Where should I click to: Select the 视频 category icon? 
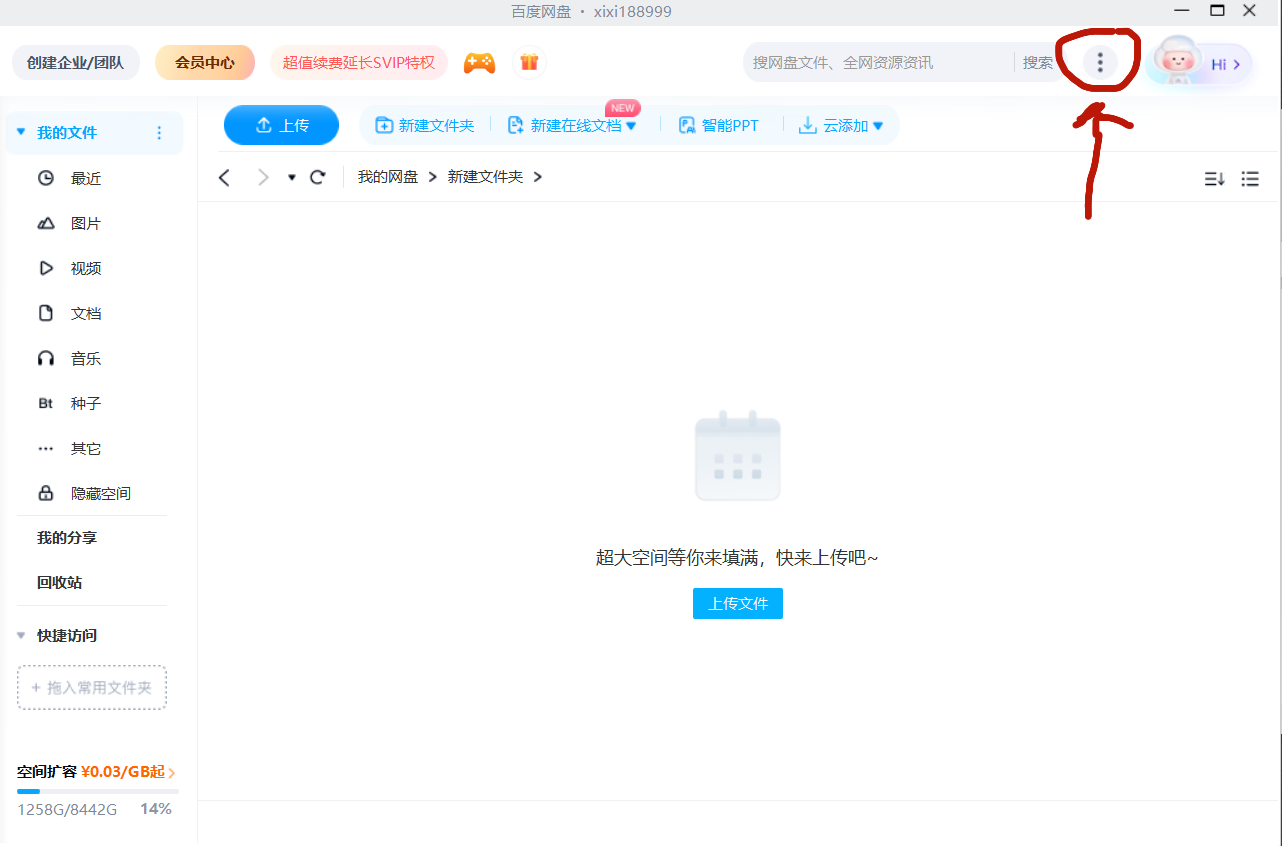(45, 268)
